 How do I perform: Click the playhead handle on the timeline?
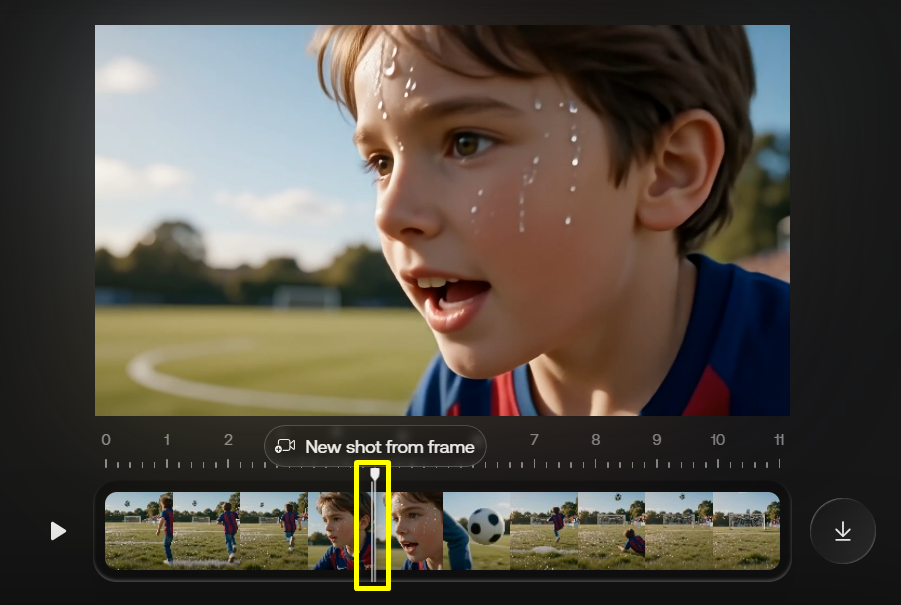click(x=374, y=474)
